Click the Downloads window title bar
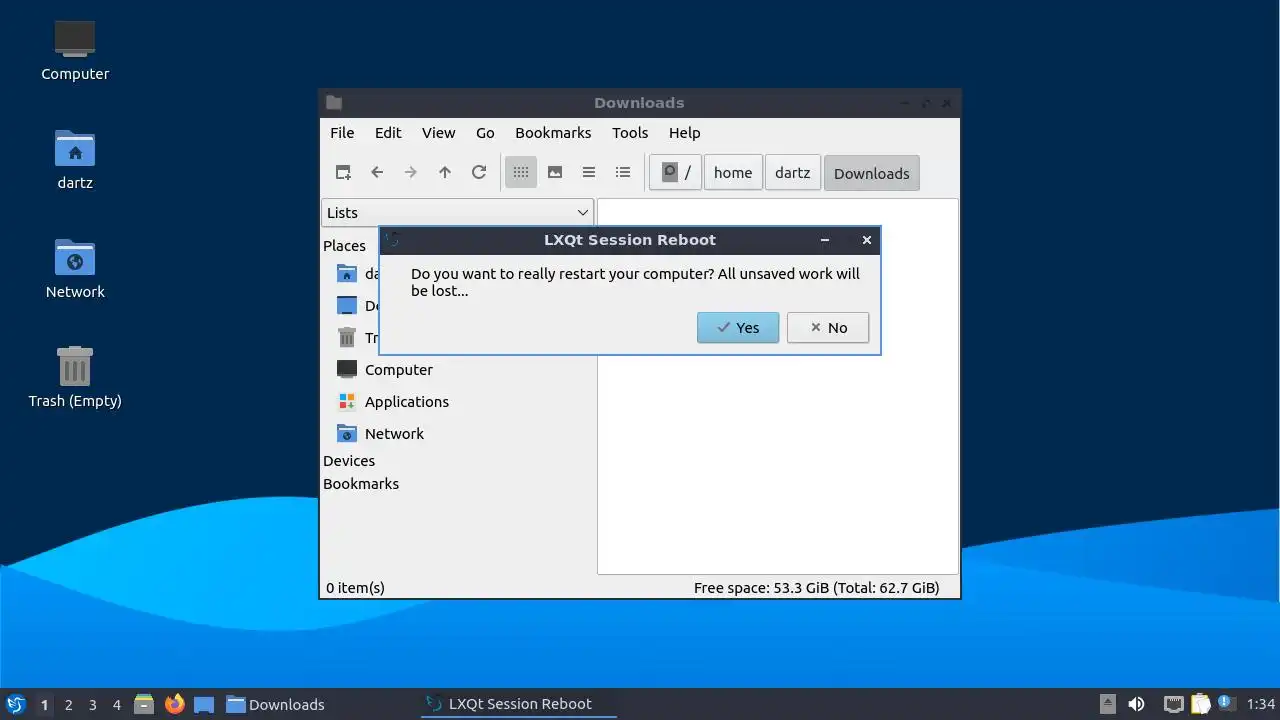 click(639, 103)
